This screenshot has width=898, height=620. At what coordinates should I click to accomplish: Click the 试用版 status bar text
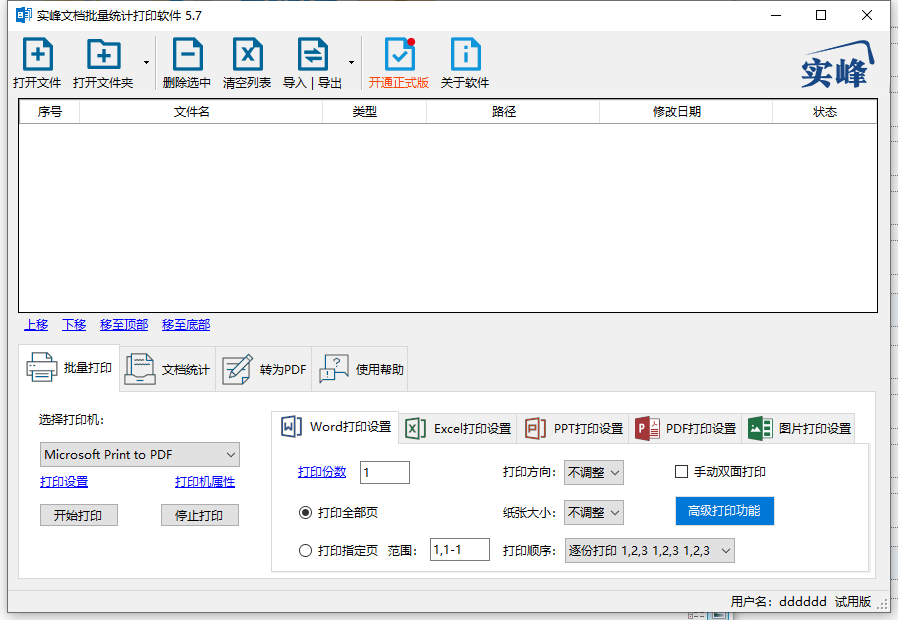pyautogui.click(x=853, y=602)
